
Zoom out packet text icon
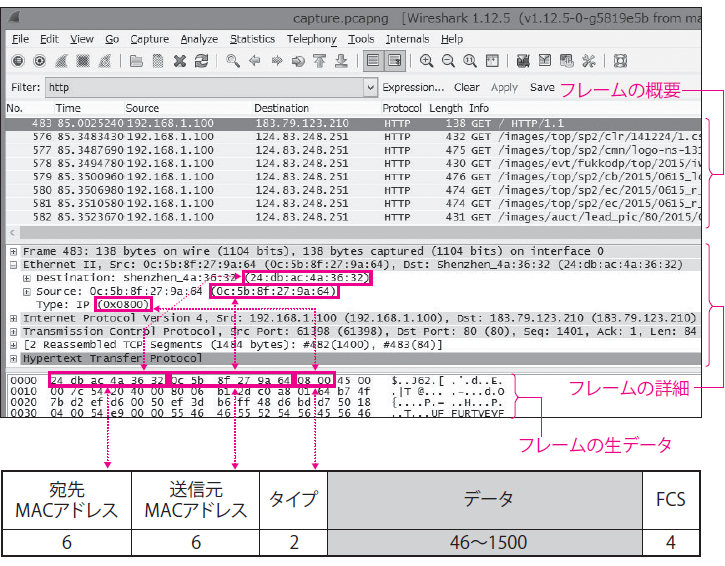(x=448, y=61)
